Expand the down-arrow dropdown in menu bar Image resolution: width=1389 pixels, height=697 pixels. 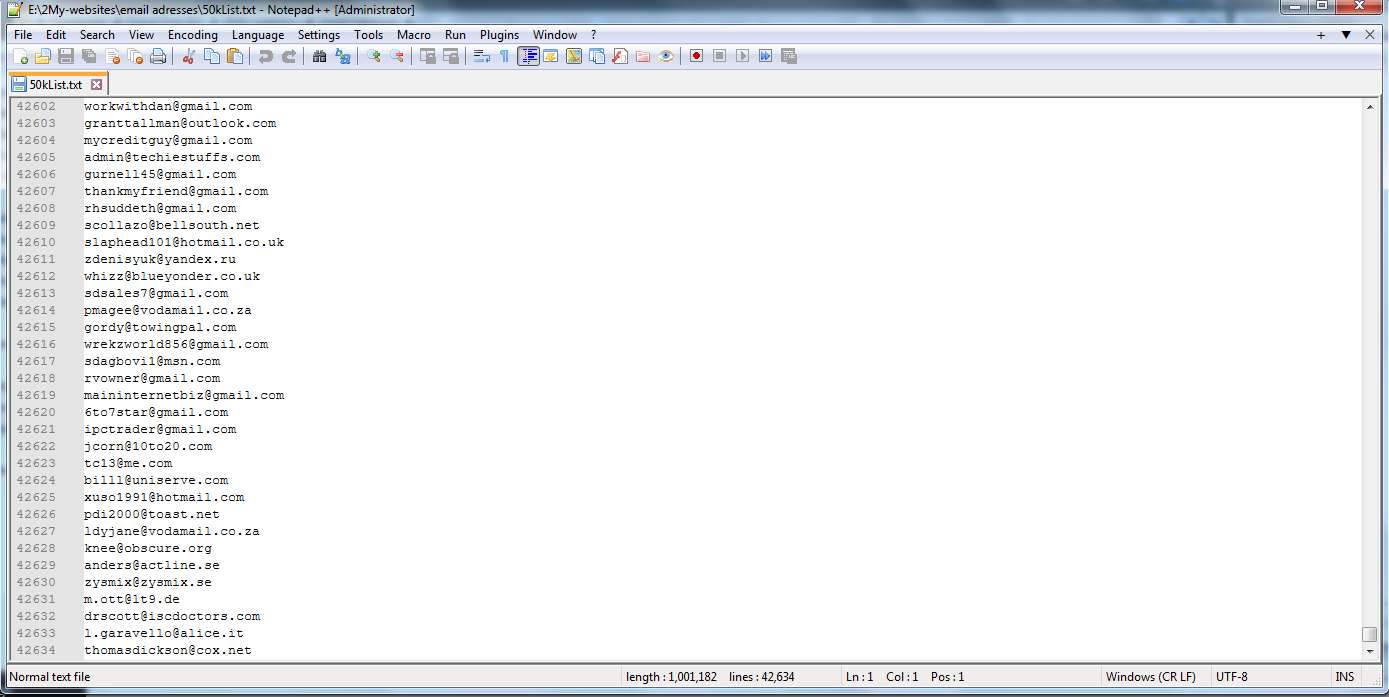[x=1346, y=35]
